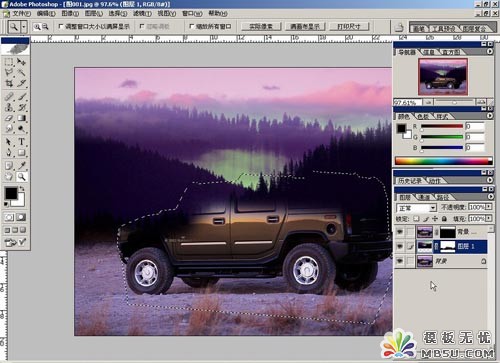This screenshot has width=500, height=363.
Task: Select the Crop tool
Action: [9, 83]
